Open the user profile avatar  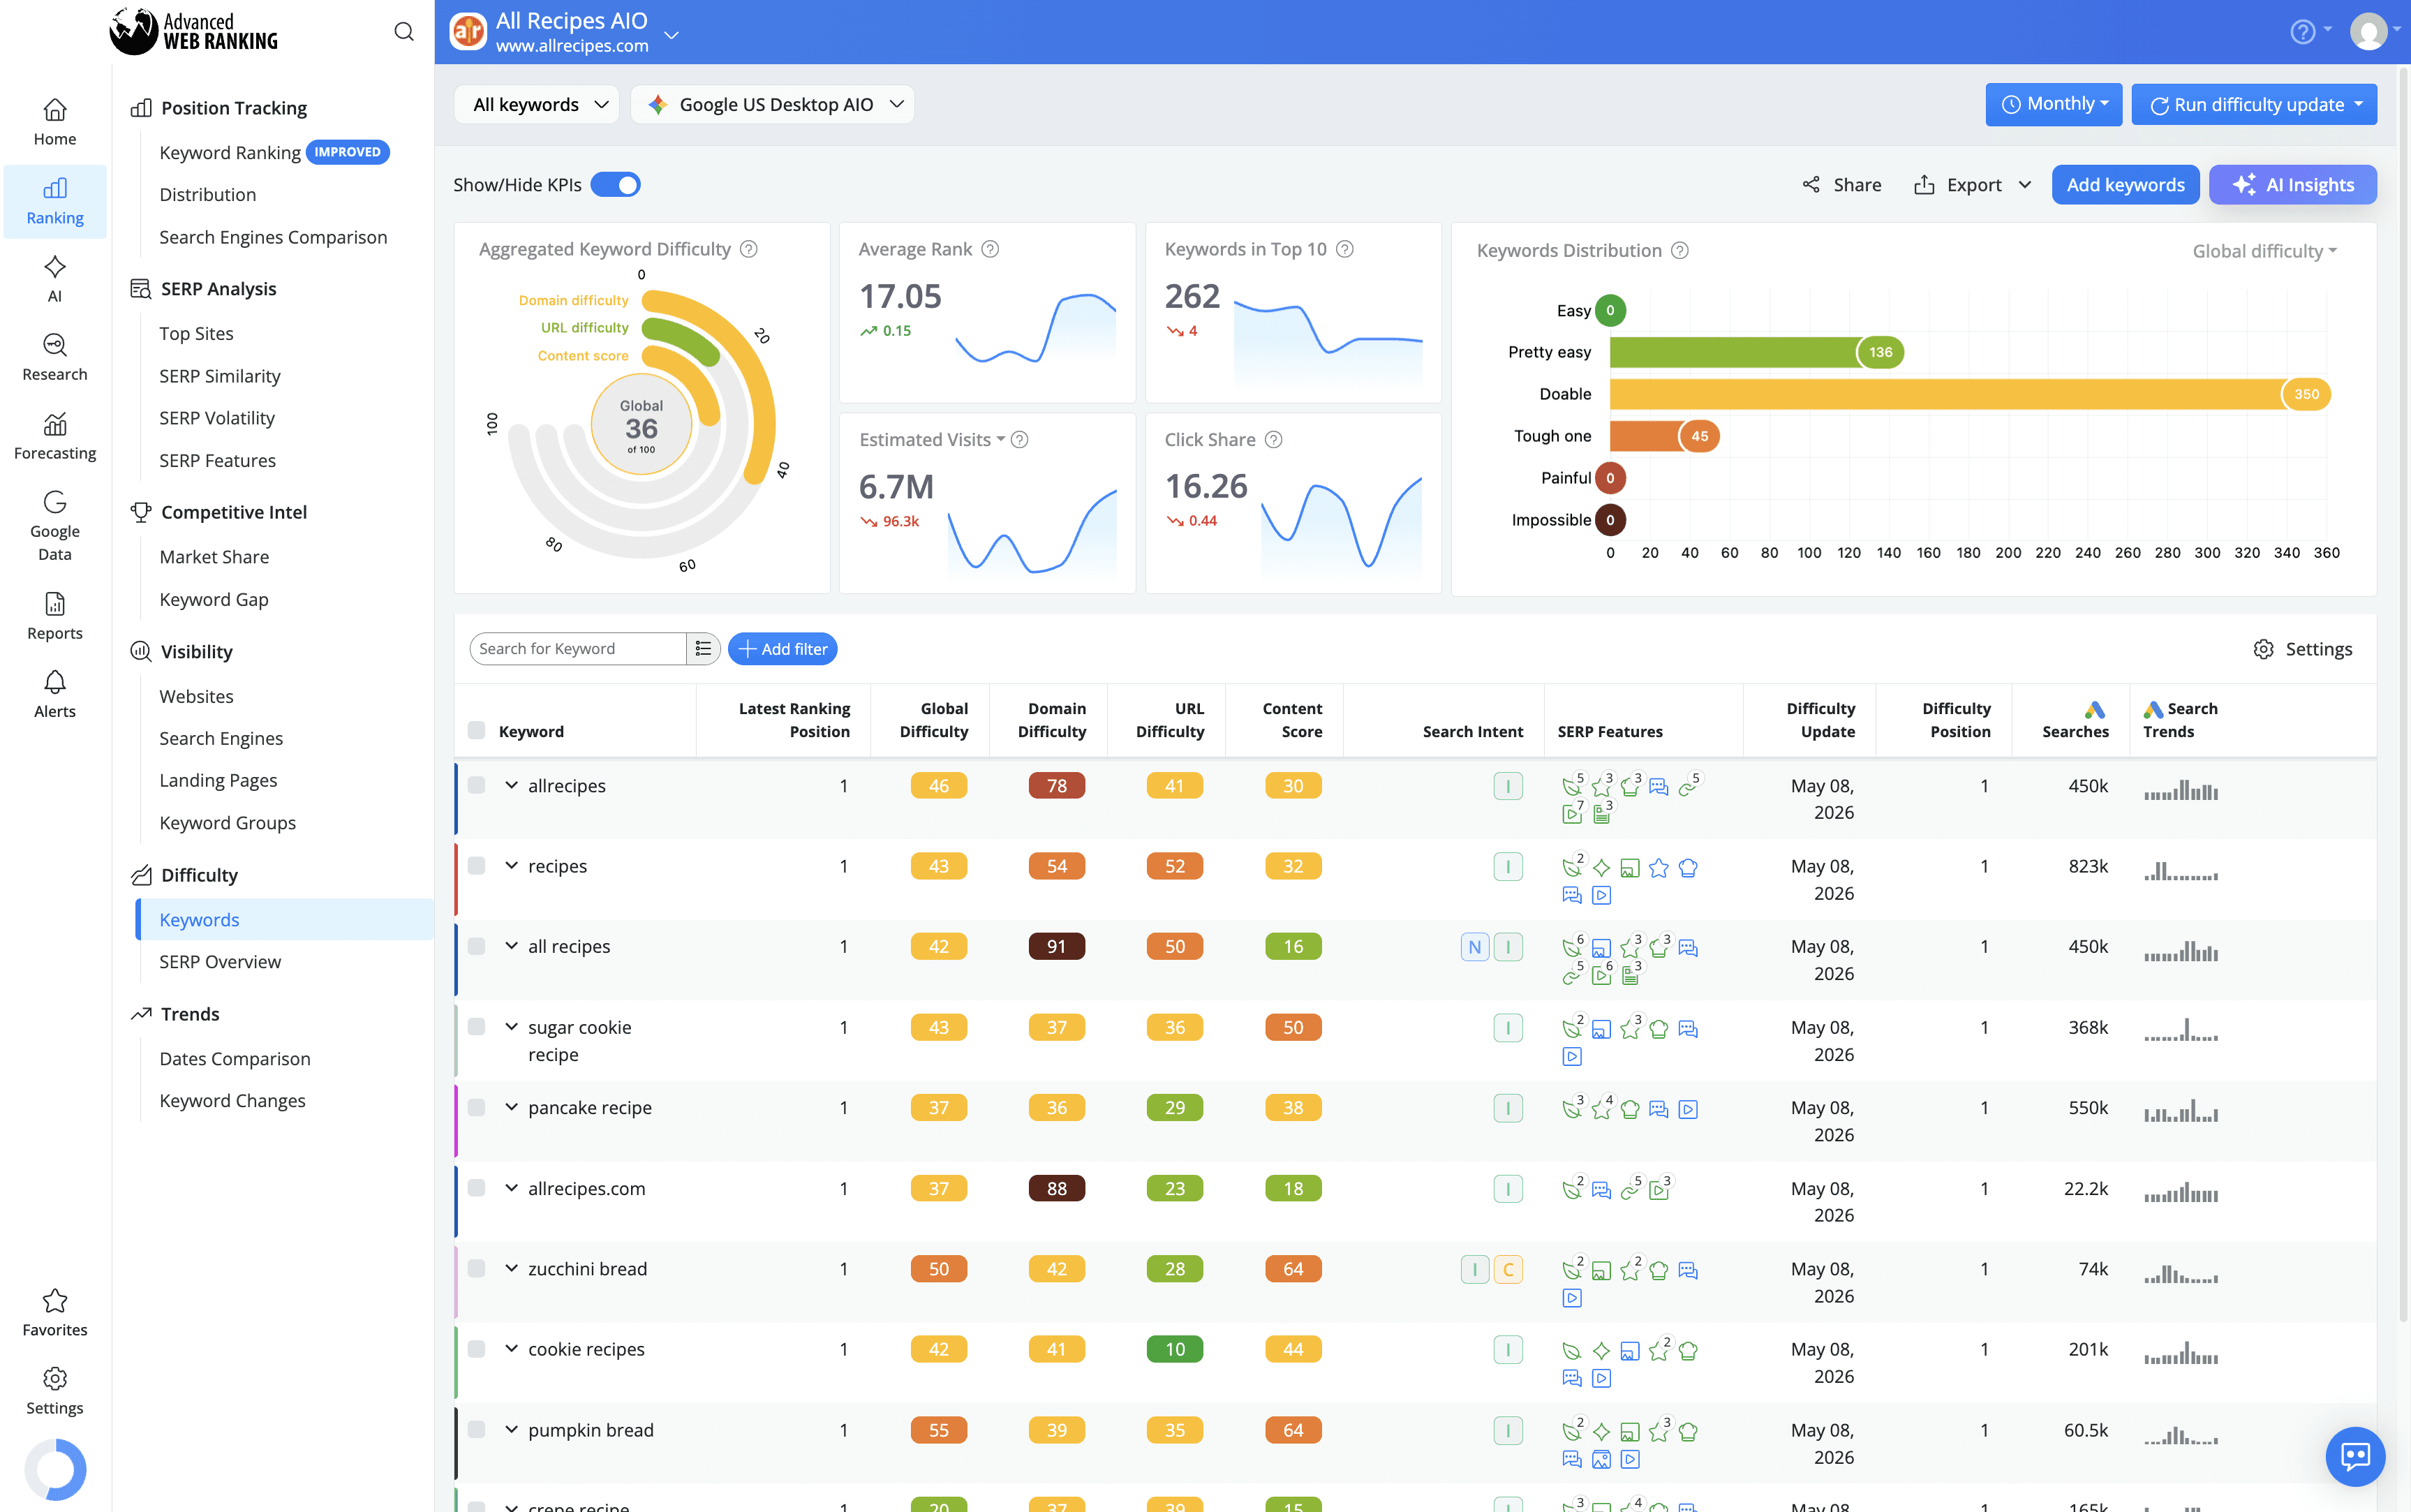click(x=2368, y=32)
